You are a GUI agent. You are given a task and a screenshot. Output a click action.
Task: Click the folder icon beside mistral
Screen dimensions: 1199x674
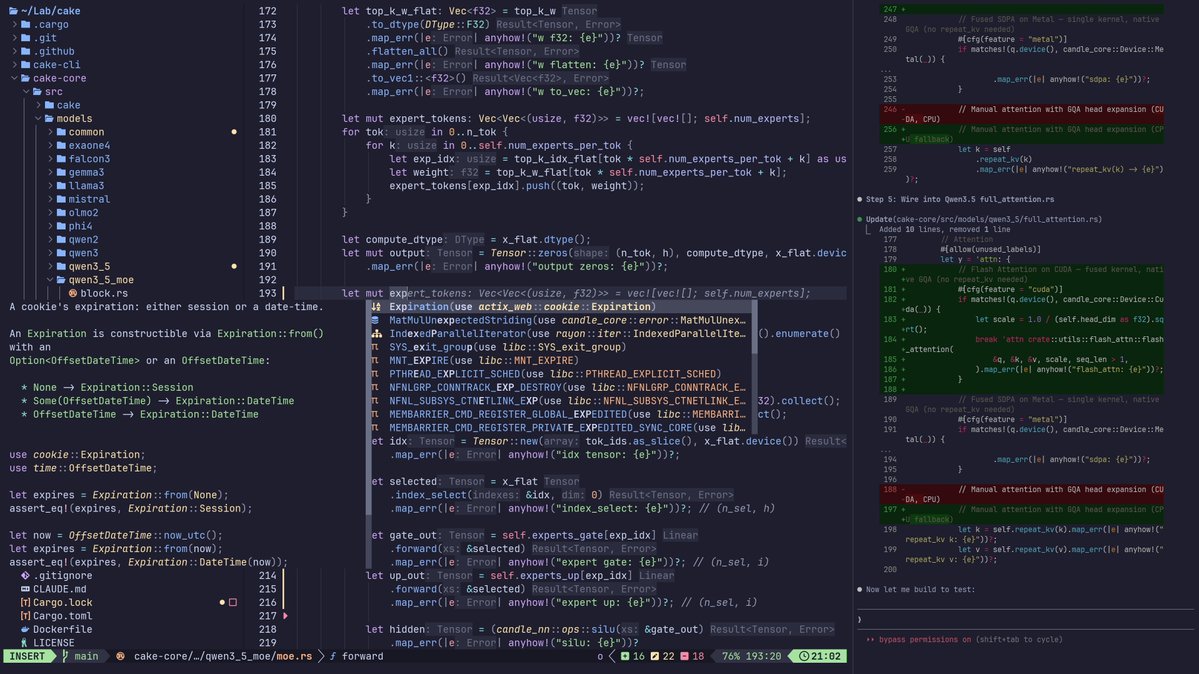(61, 199)
